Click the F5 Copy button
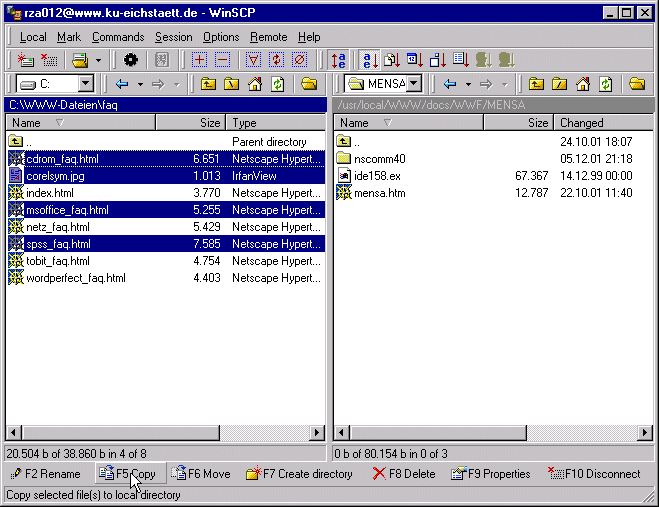Screen dimensions: 659x507 pyautogui.click(x=130, y=473)
